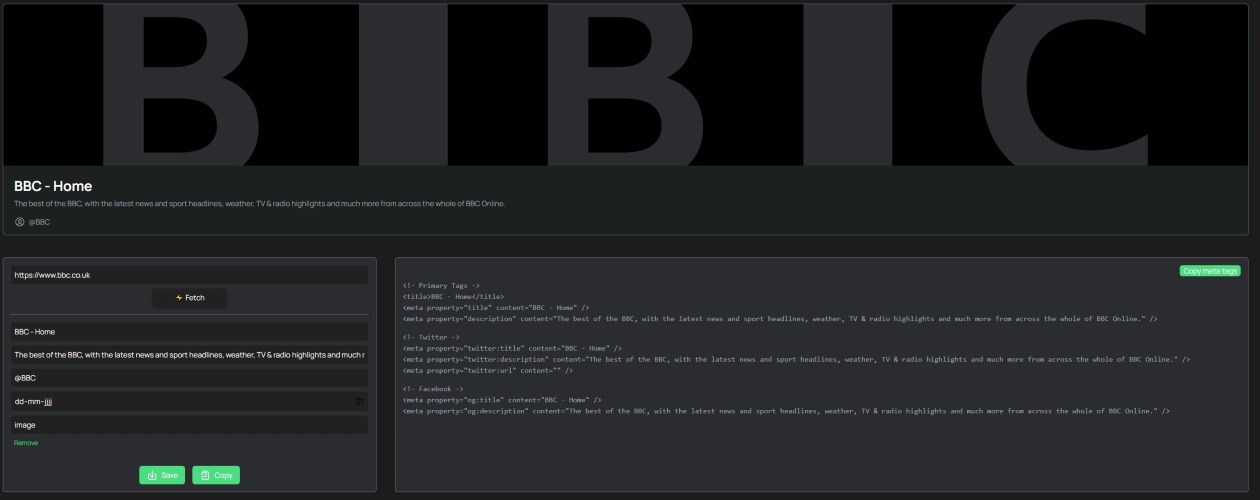The image size is (1260, 500).
Task: Click the green Remove link under image field
Action: (x=26, y=443)
